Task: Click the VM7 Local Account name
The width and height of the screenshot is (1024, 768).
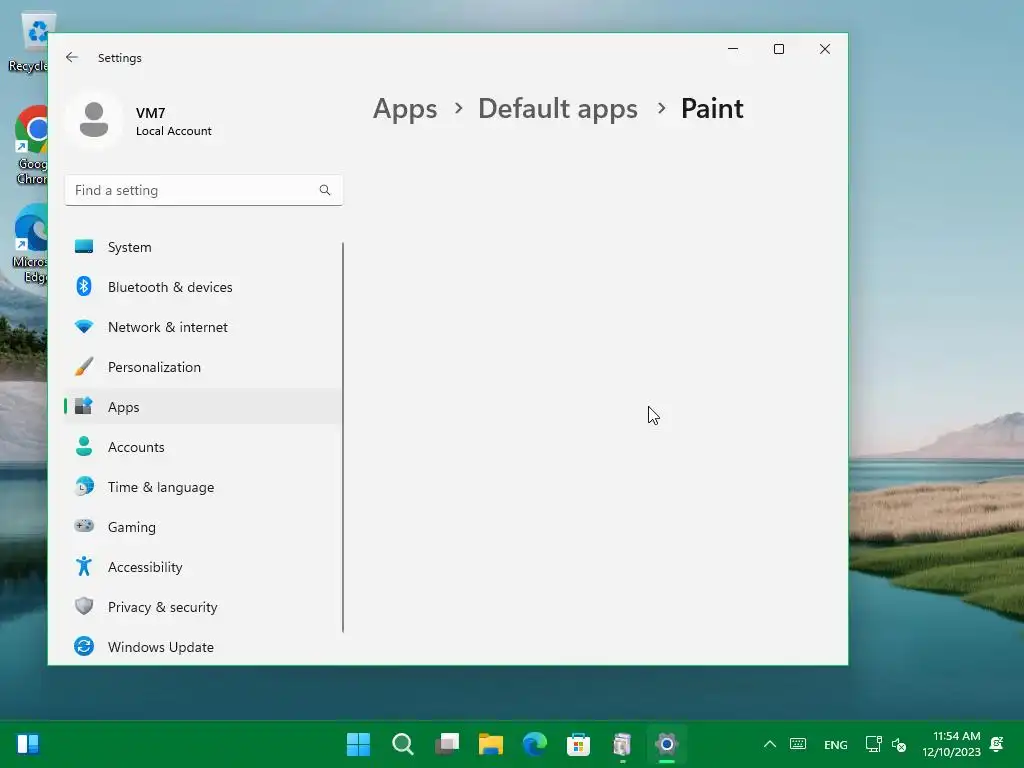Action: [174, 121]
